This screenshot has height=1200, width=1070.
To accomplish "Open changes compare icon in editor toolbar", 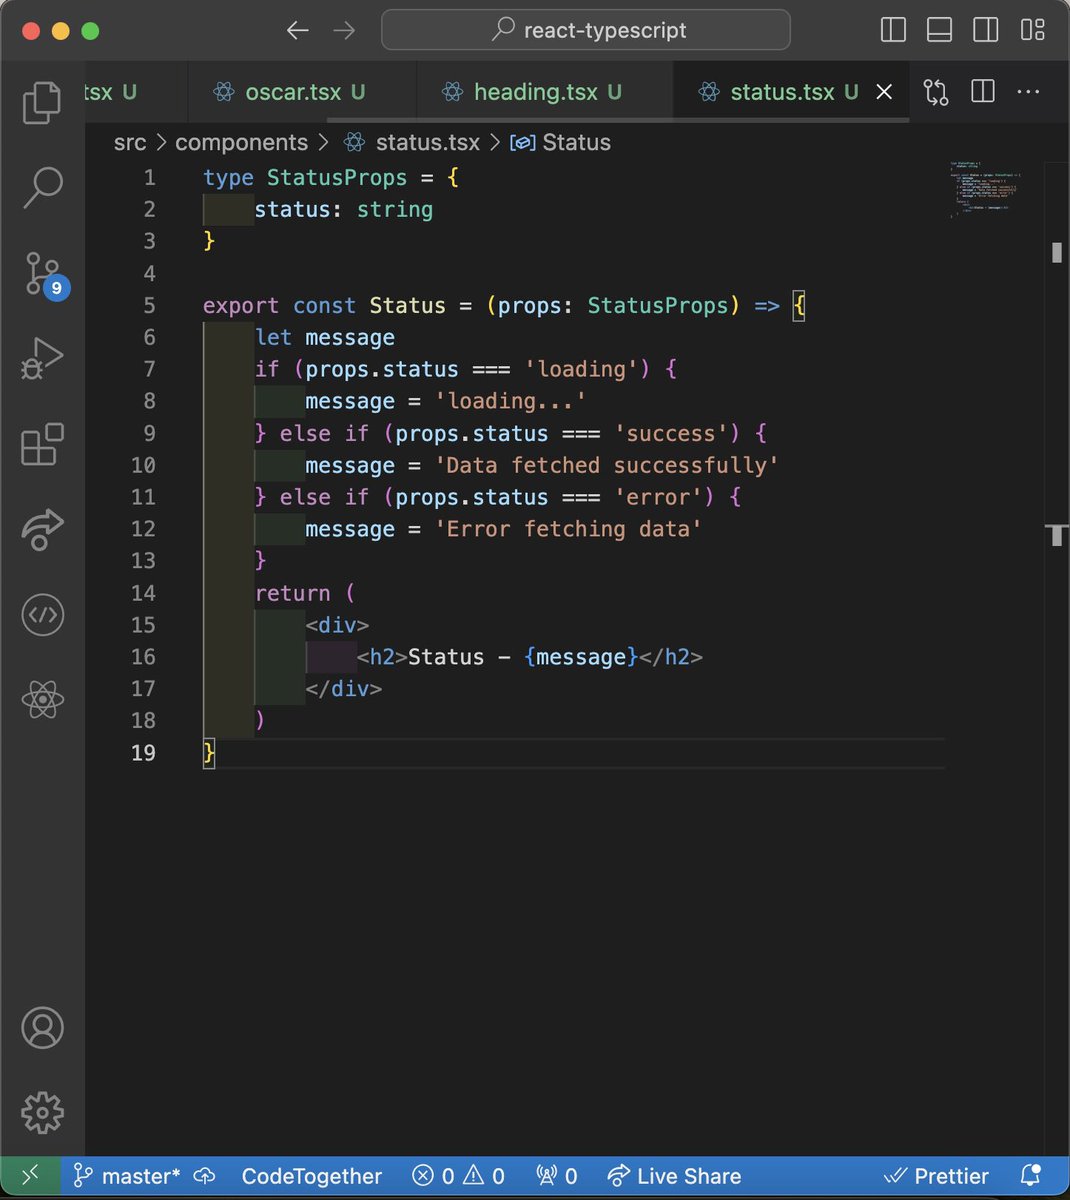I will tap(936, 92).
